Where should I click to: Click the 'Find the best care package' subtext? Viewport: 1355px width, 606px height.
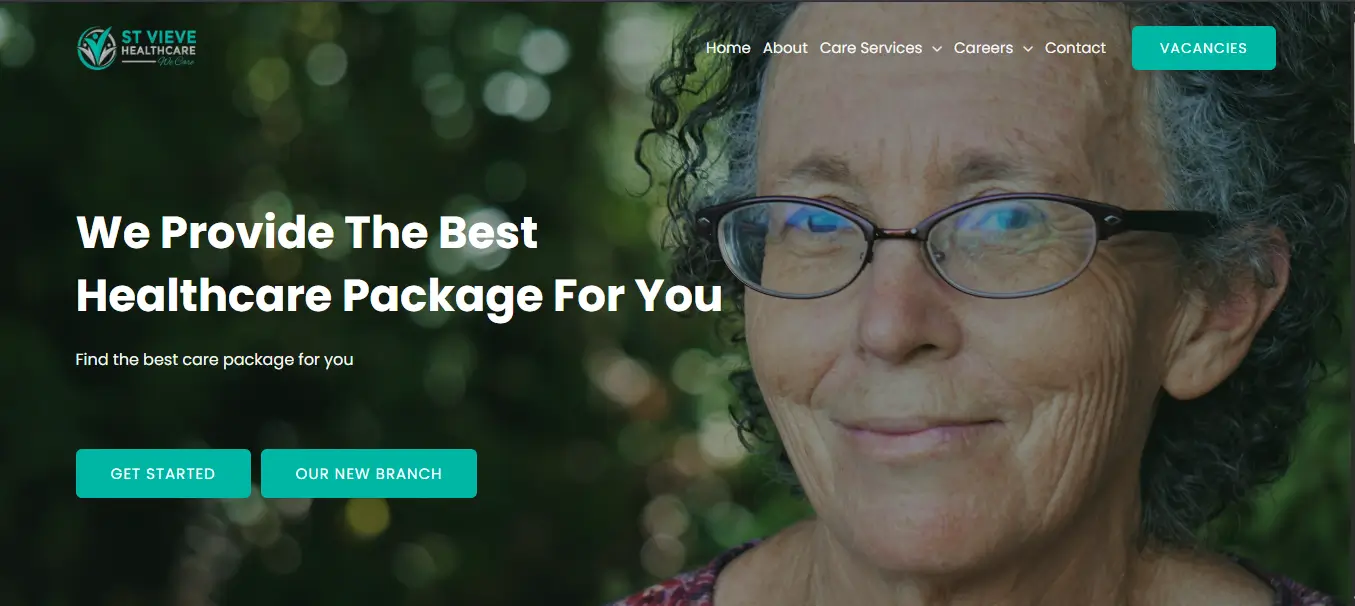click(215, 359)
